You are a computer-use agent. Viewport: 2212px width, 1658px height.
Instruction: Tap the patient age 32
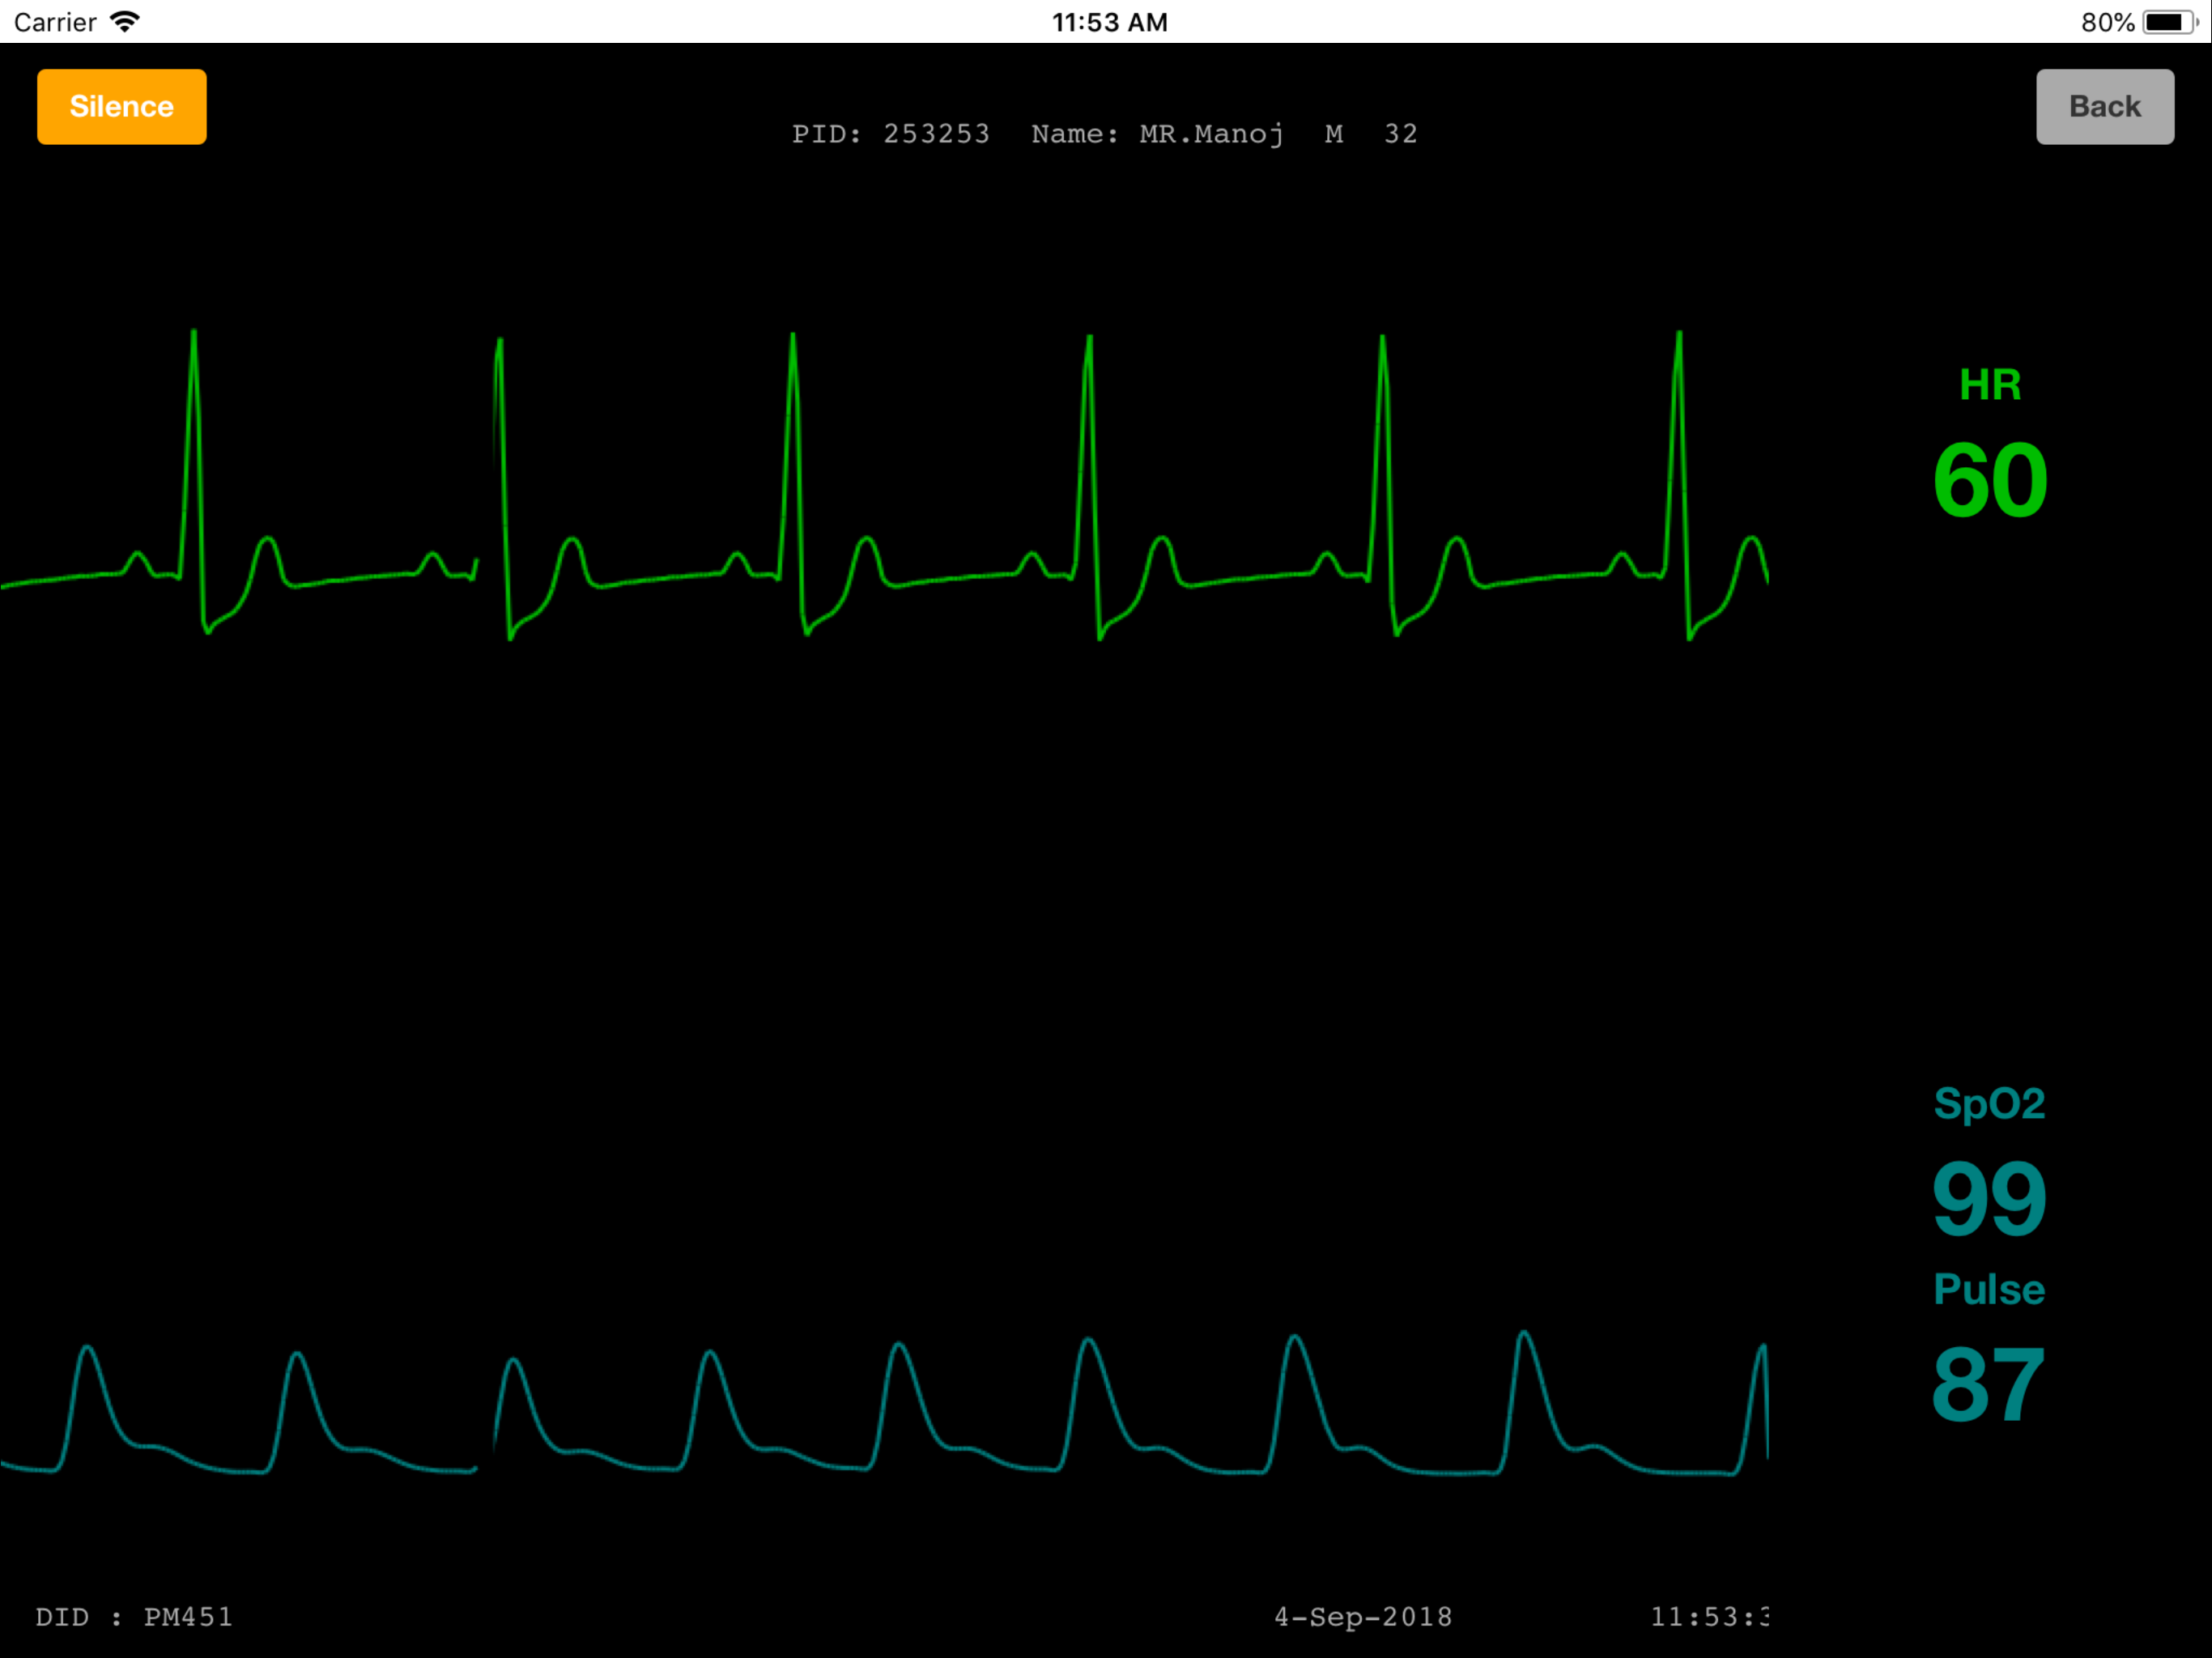pyautogui.click(x=1400, y=134)
